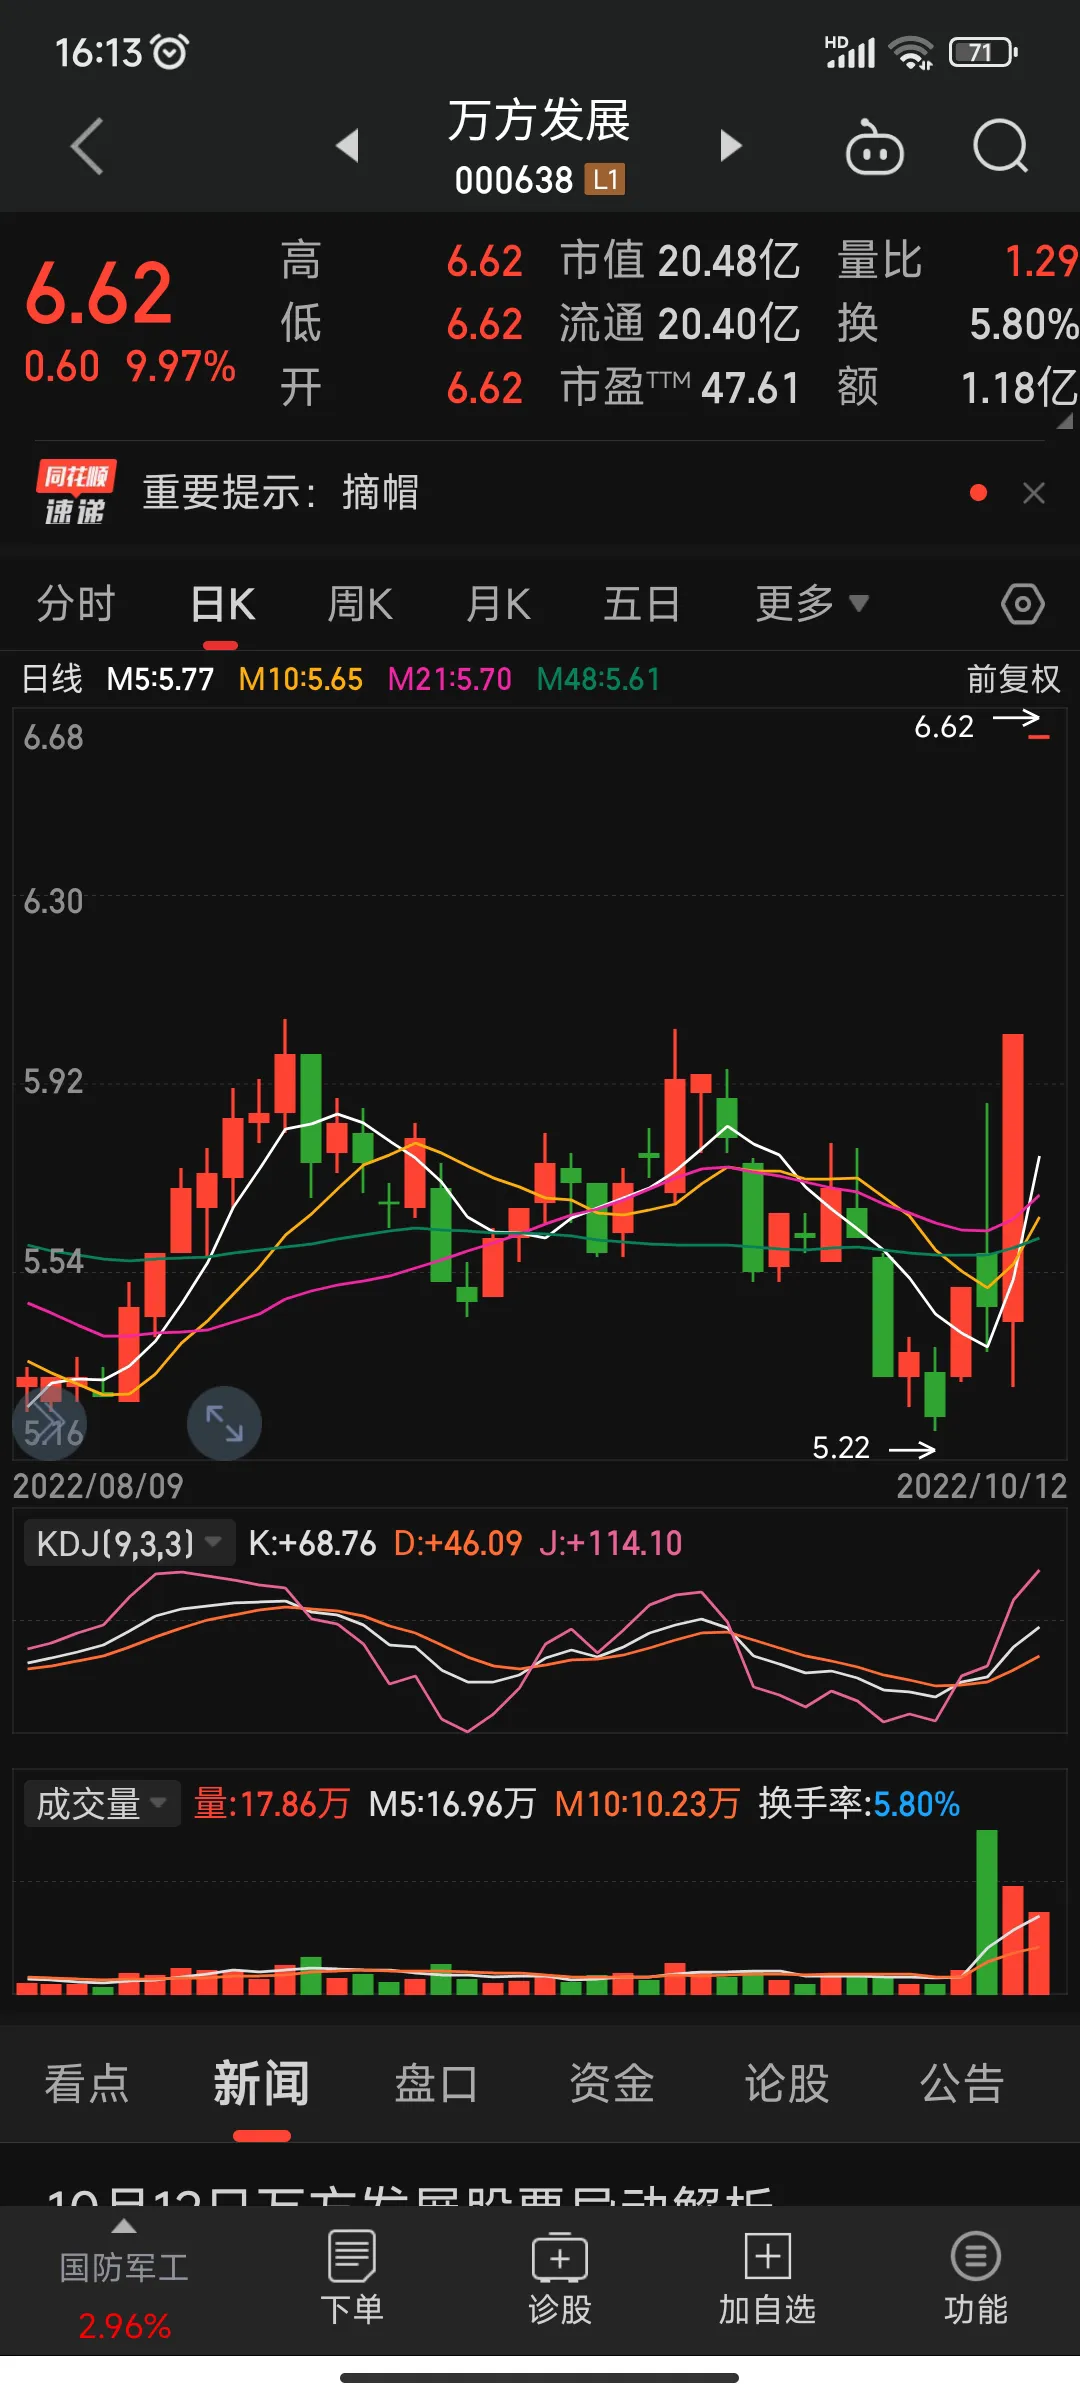Screen dimensions: 1080x2400
Task: Tap the M10:5.65 moving average label
Action: tap(300, 679)
